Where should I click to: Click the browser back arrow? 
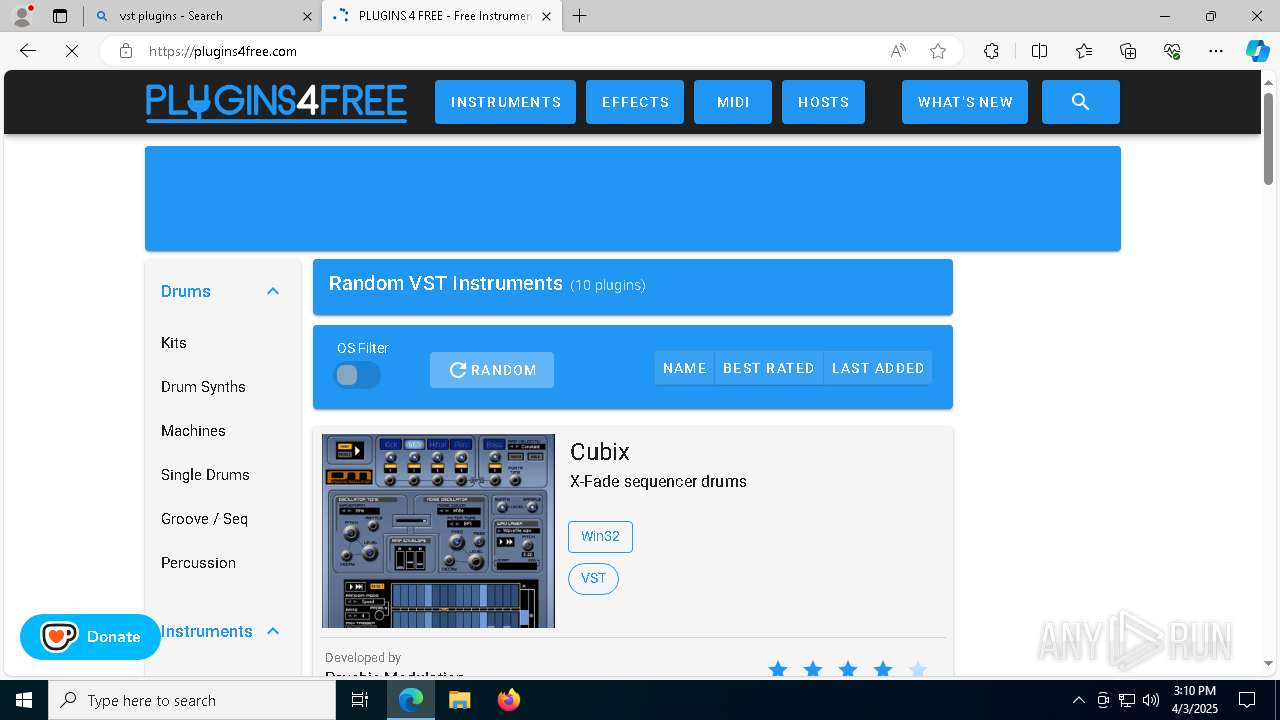(28, 51)
